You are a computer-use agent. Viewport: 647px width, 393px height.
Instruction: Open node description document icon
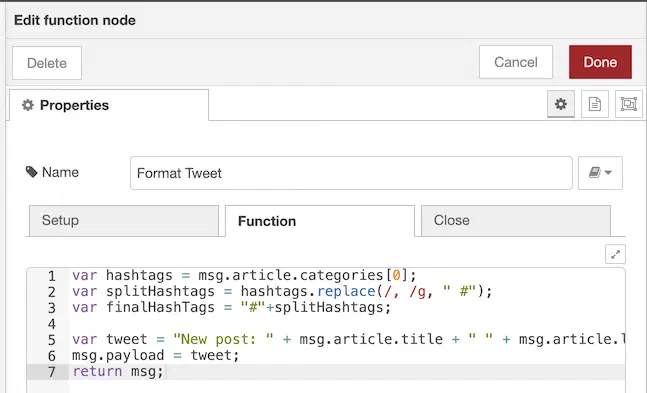coord(595,104)
